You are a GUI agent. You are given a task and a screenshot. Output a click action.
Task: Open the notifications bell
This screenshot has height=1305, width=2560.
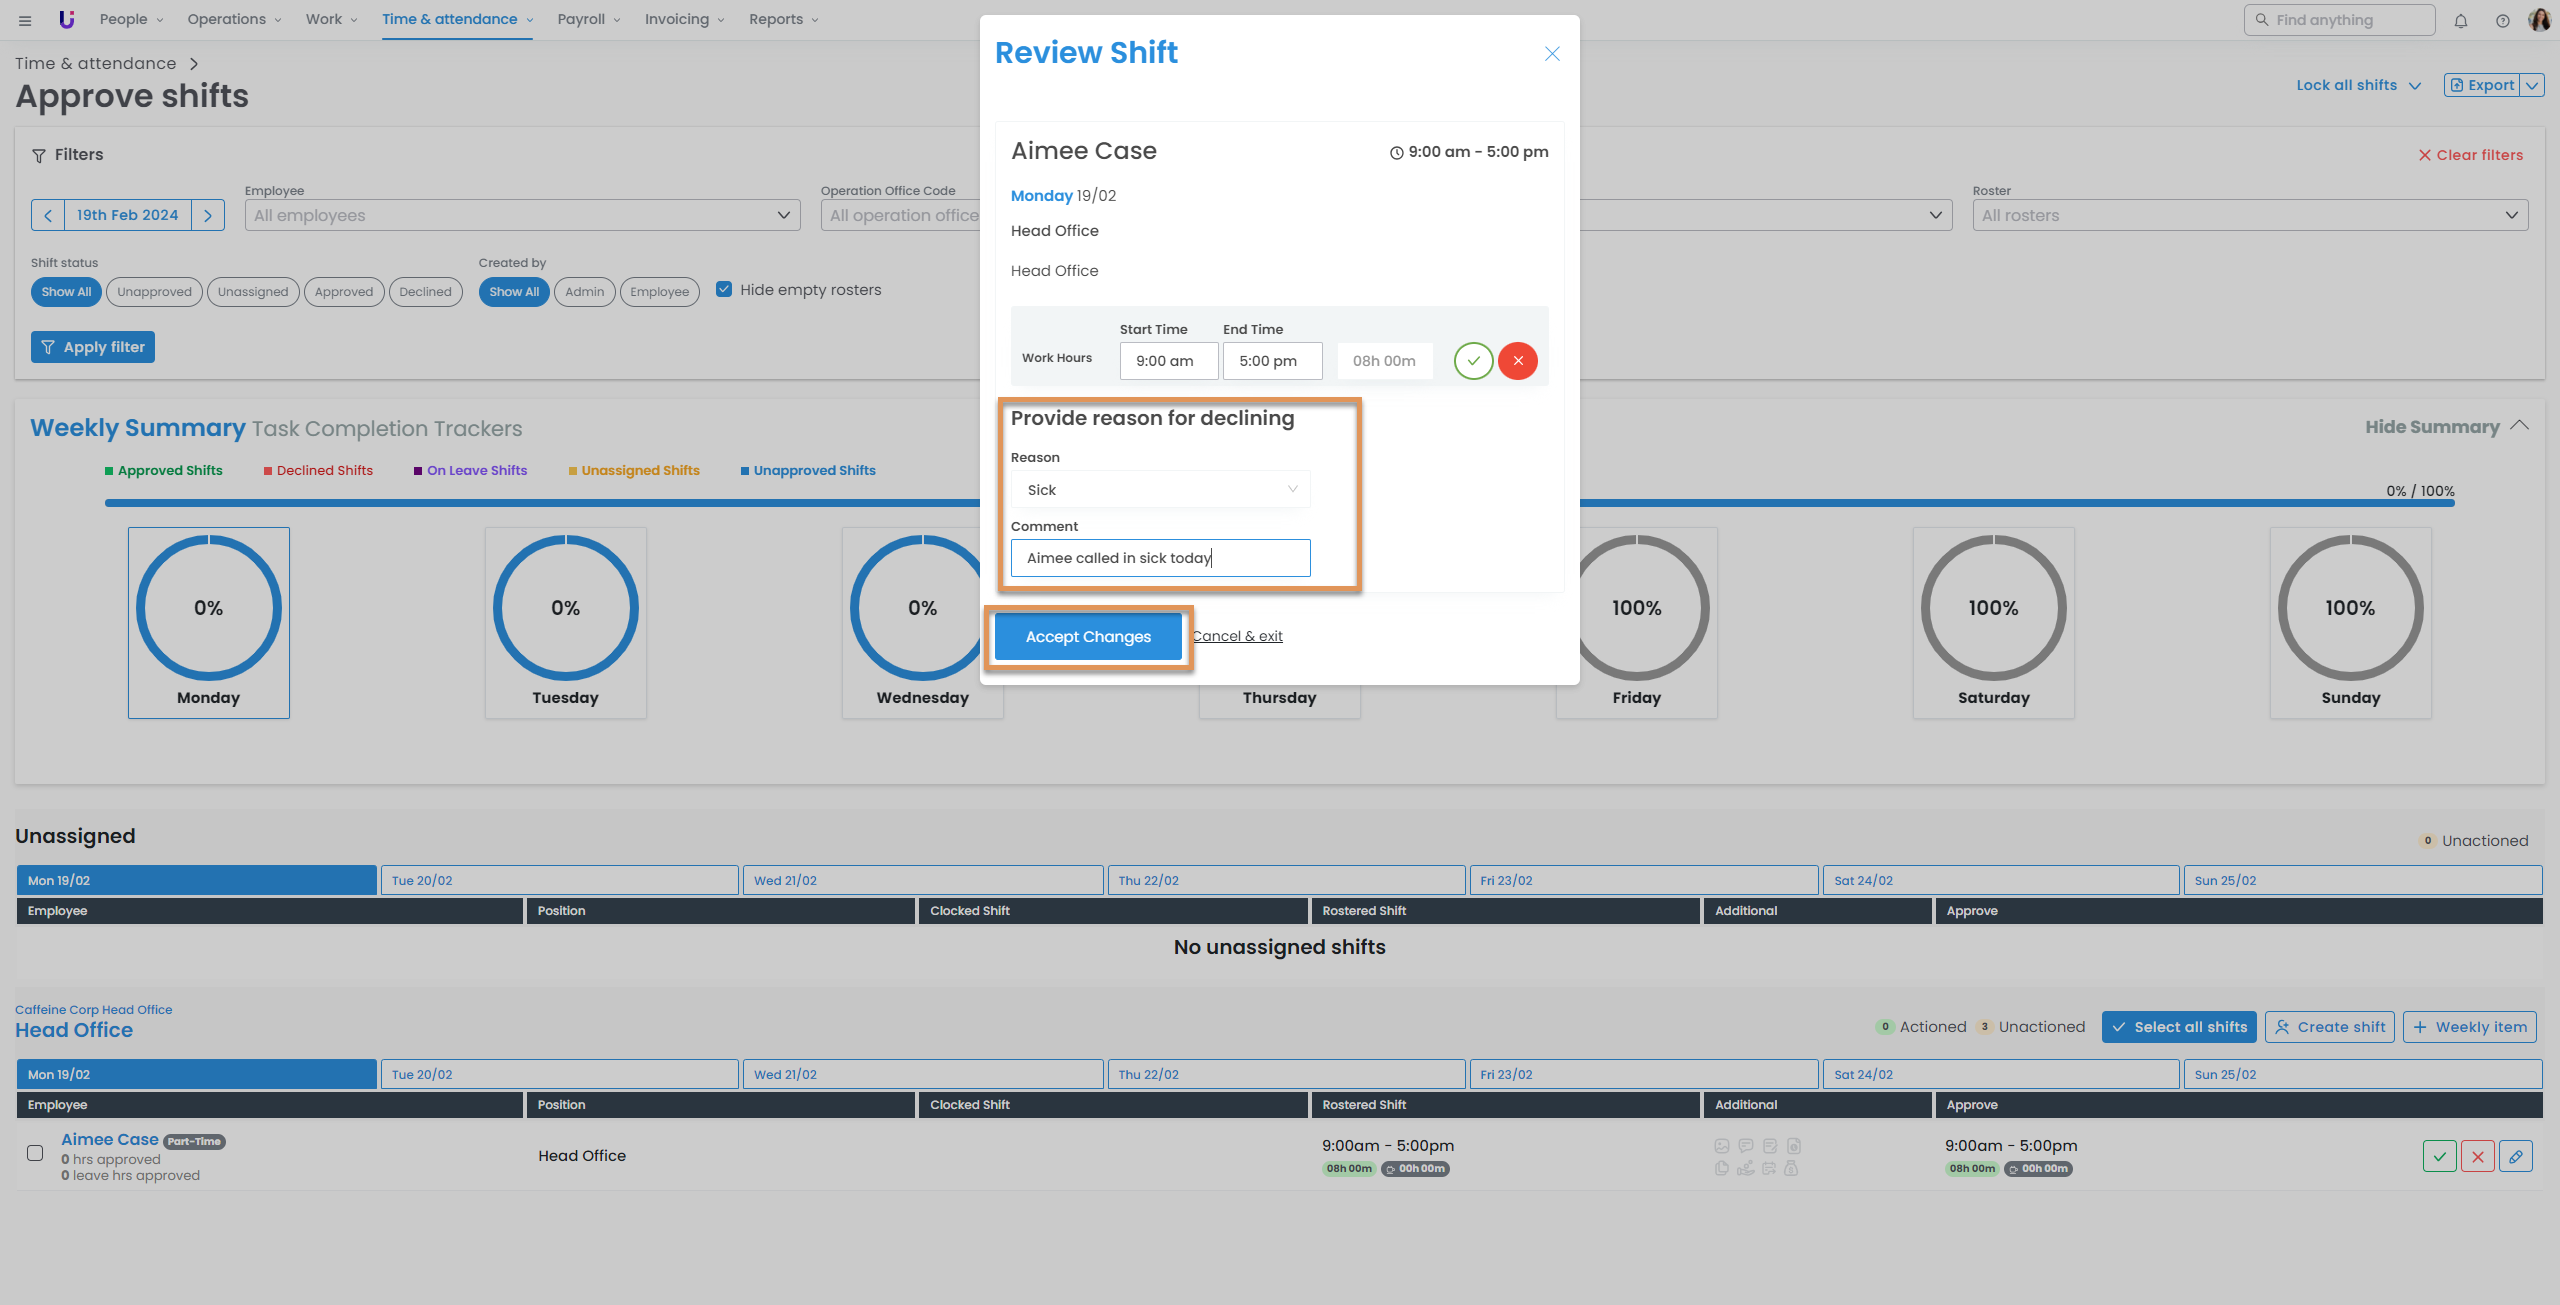click(x=2460, y=20)
